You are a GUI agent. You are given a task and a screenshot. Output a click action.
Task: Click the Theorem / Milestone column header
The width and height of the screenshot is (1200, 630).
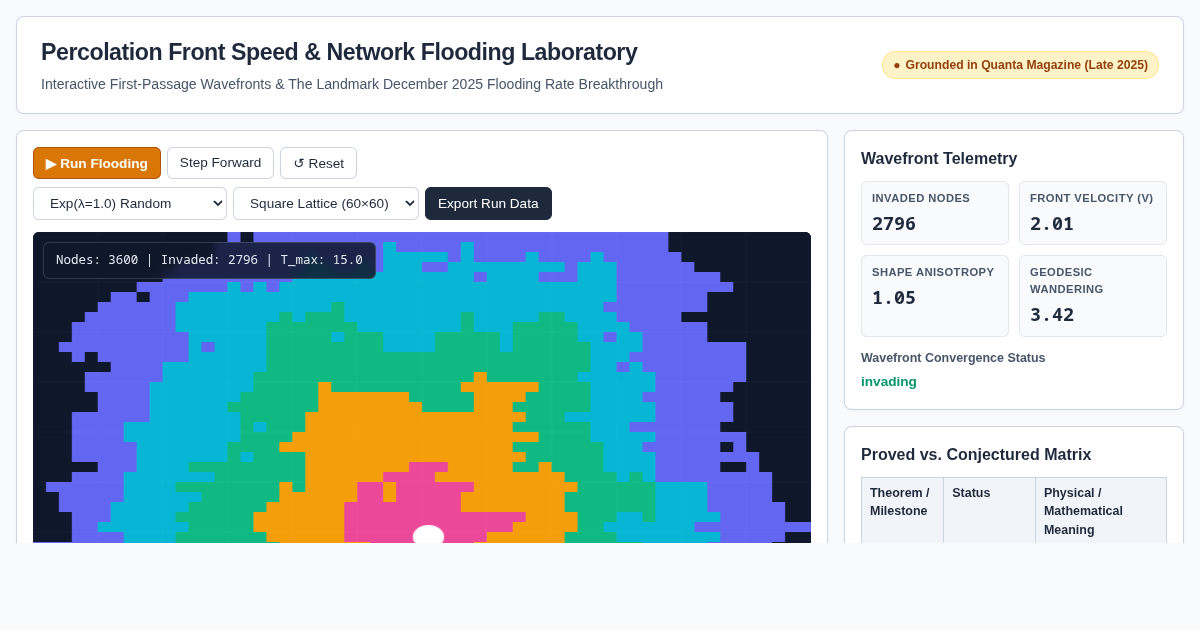[x=902, y=510]
